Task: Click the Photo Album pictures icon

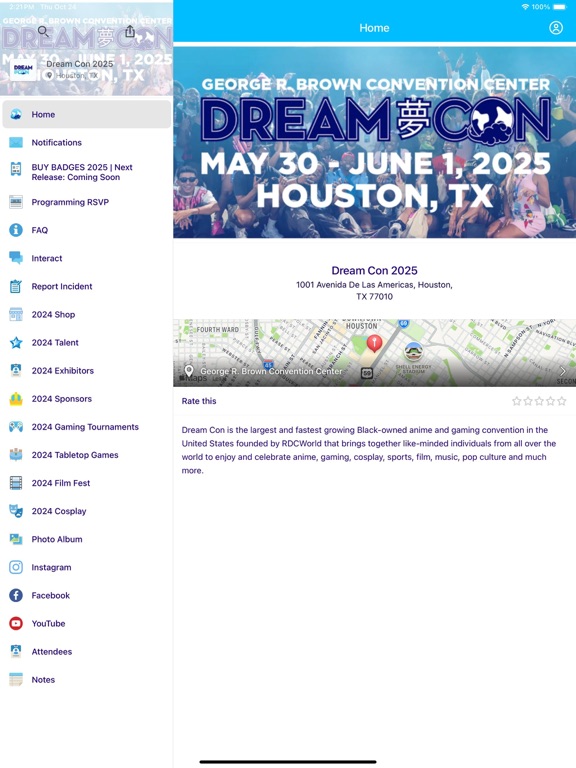Action: (16, 539)
